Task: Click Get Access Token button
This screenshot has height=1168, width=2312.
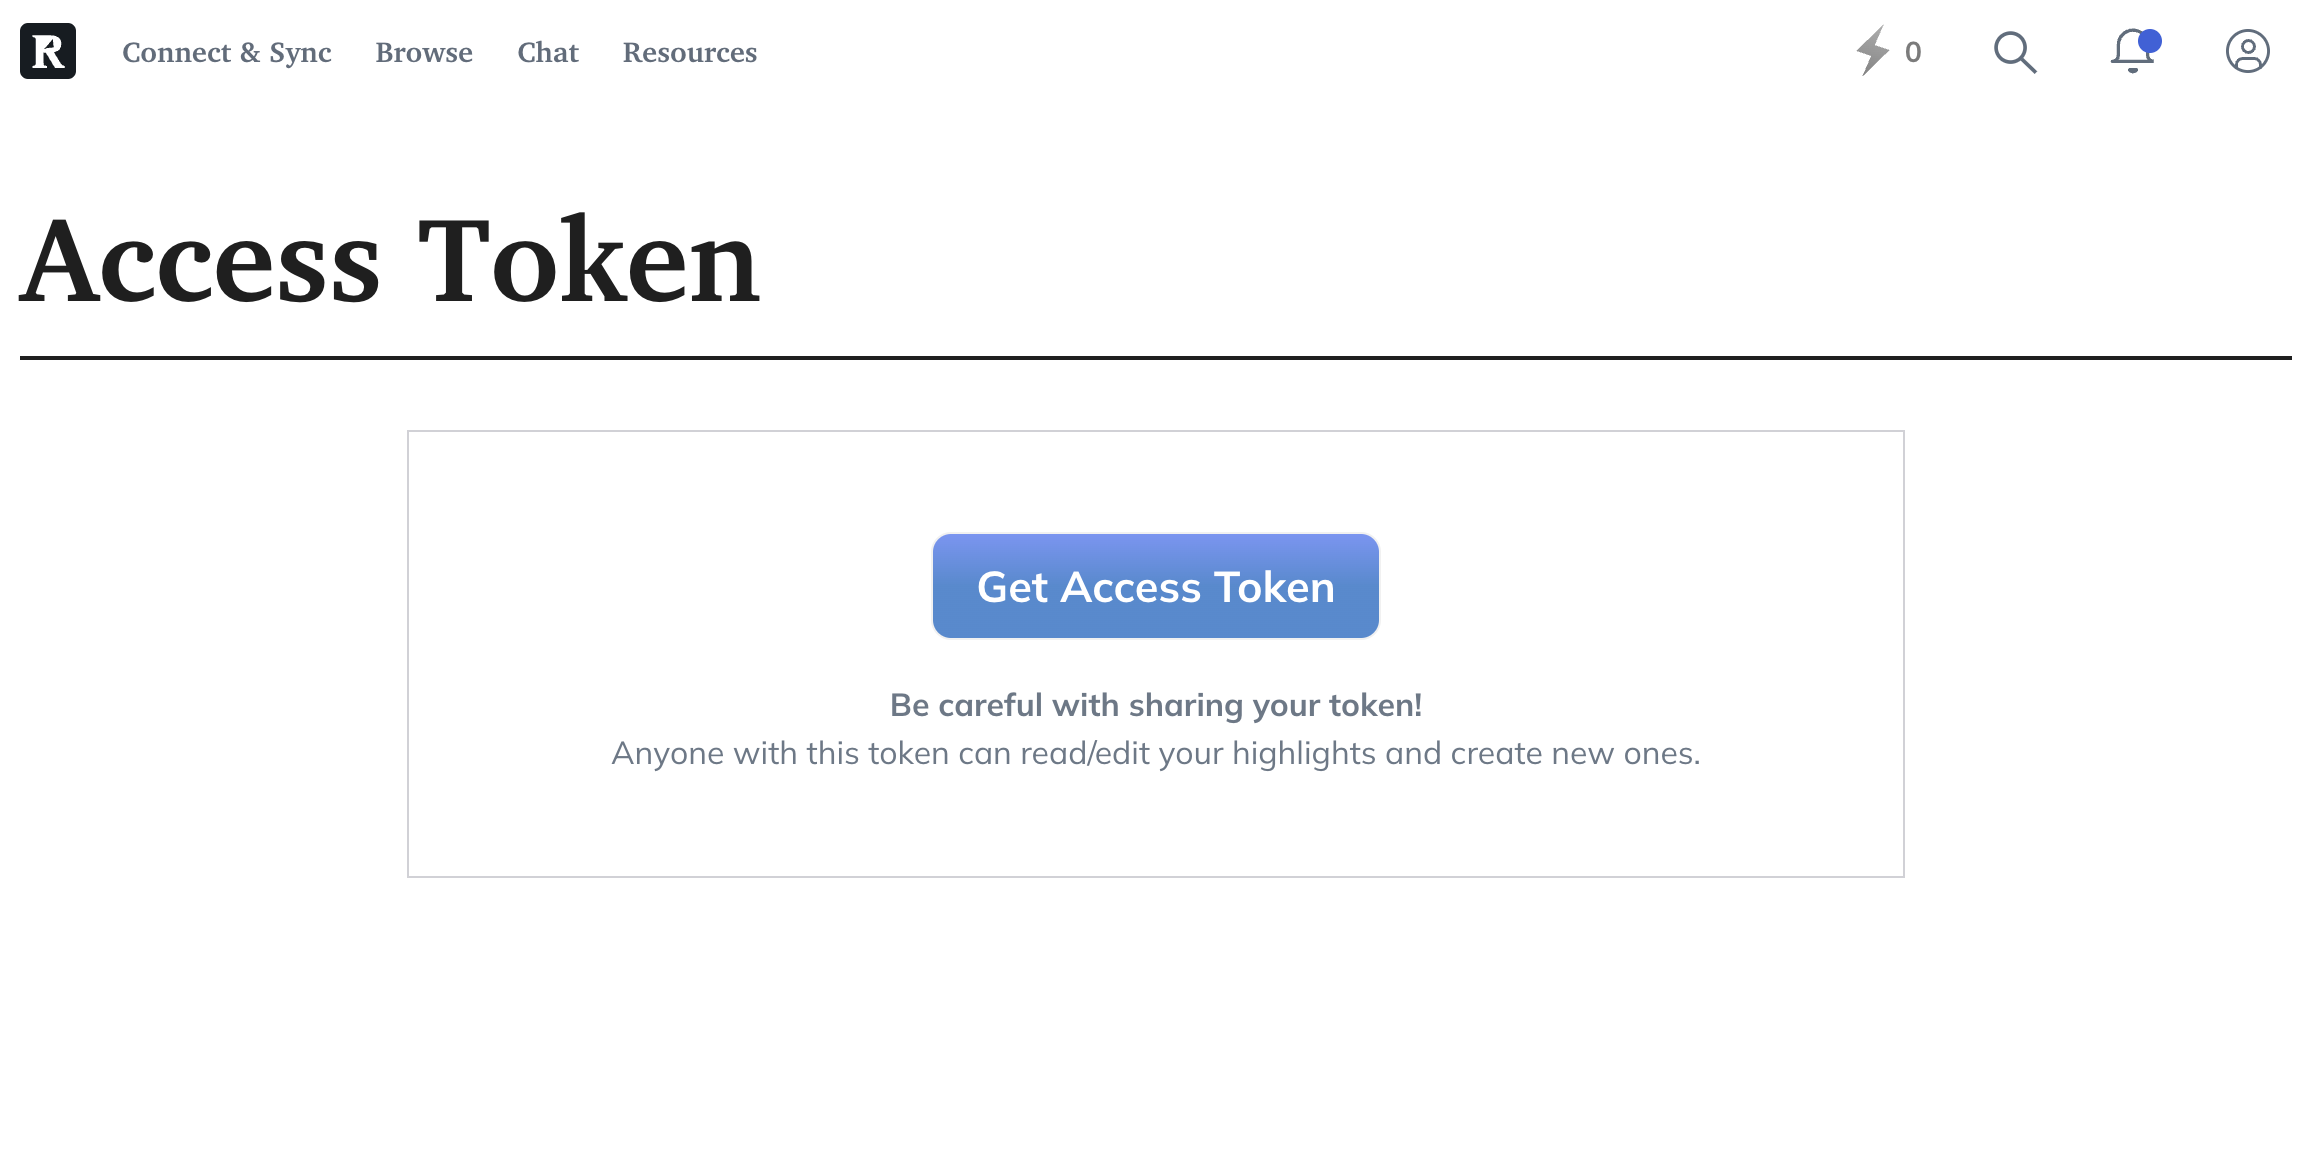Action: click(x=1156, y=586)
